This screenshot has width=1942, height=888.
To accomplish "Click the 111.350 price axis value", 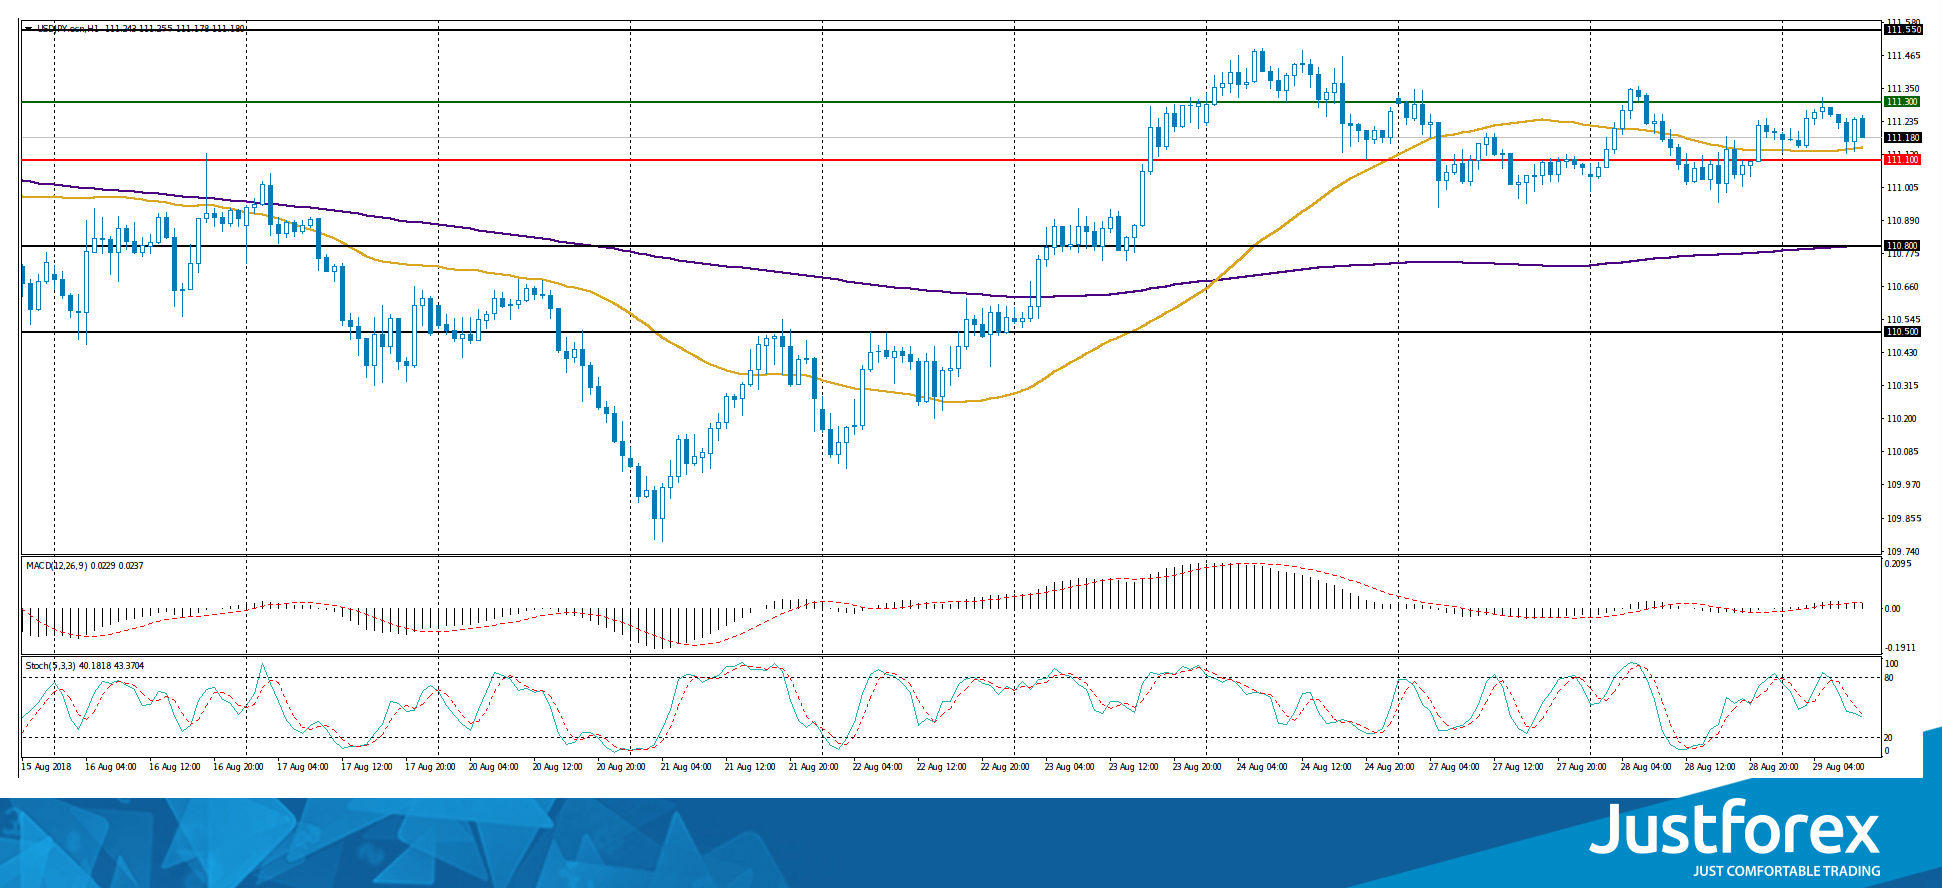I will pyautogui.click(x=1903, y=89).
